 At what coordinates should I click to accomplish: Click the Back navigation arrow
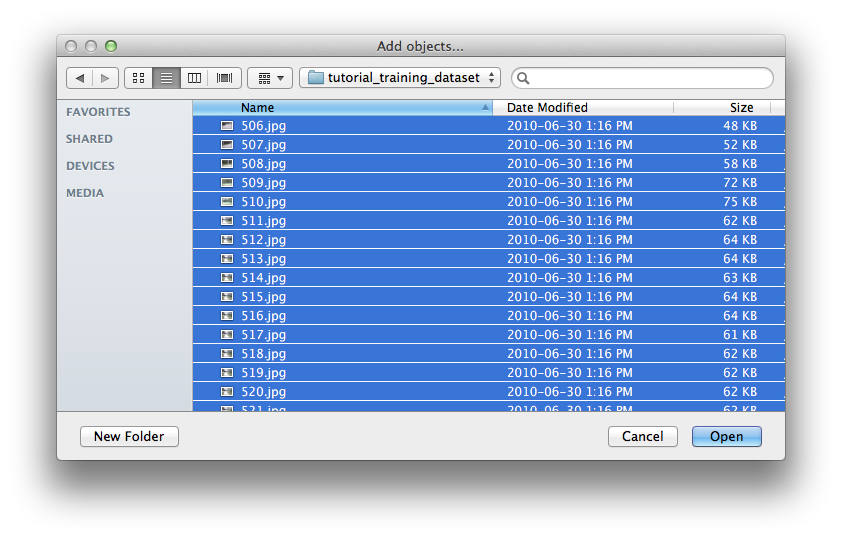(x=80, y=78)
